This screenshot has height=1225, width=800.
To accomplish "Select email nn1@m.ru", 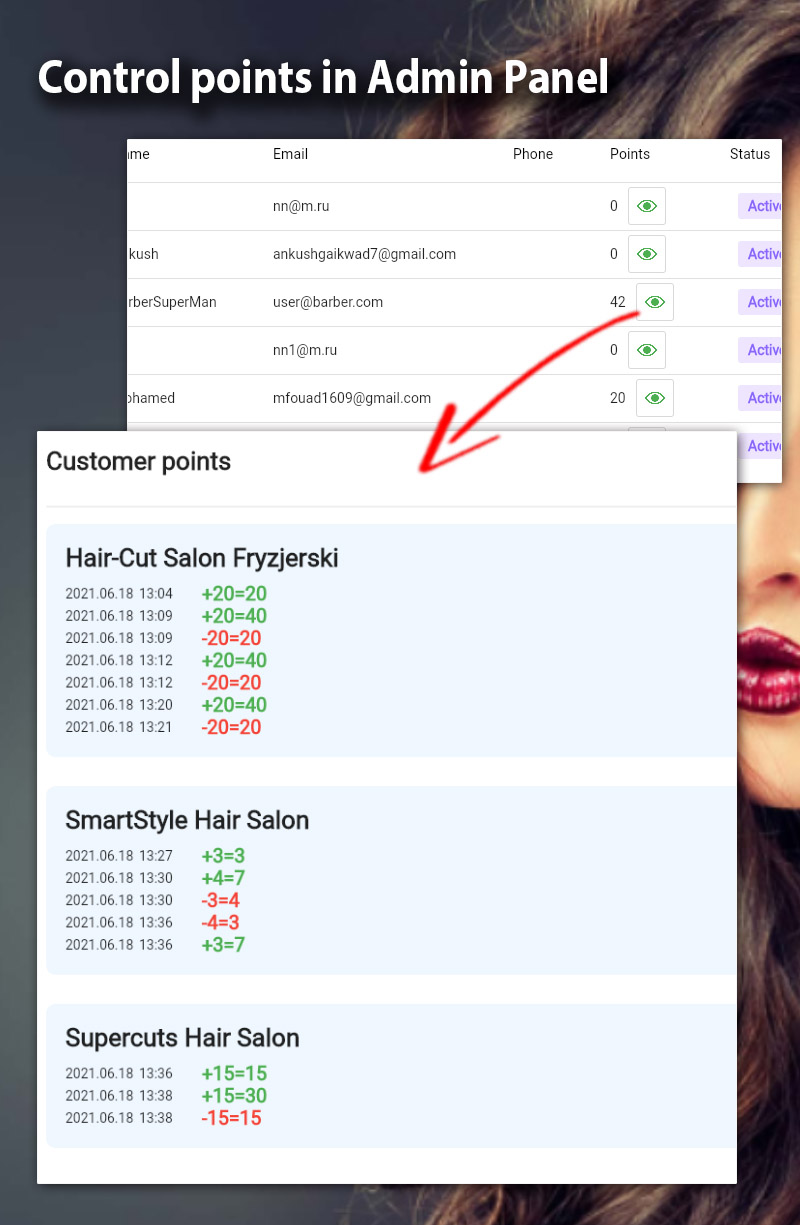I will pos(305,350).
